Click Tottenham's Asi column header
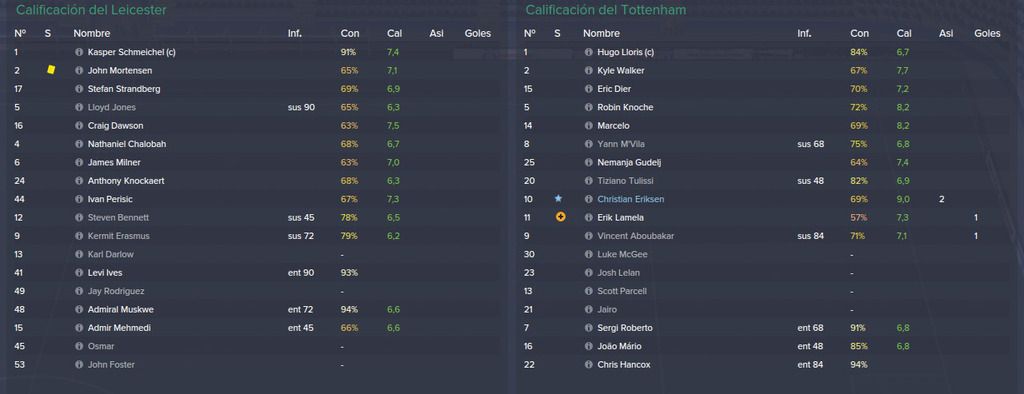This screenshot has width=1024, height=394. tap(946, 33)
